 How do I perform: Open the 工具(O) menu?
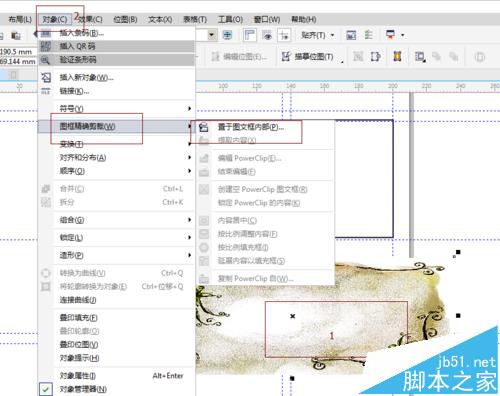click(x=230, y=19)
